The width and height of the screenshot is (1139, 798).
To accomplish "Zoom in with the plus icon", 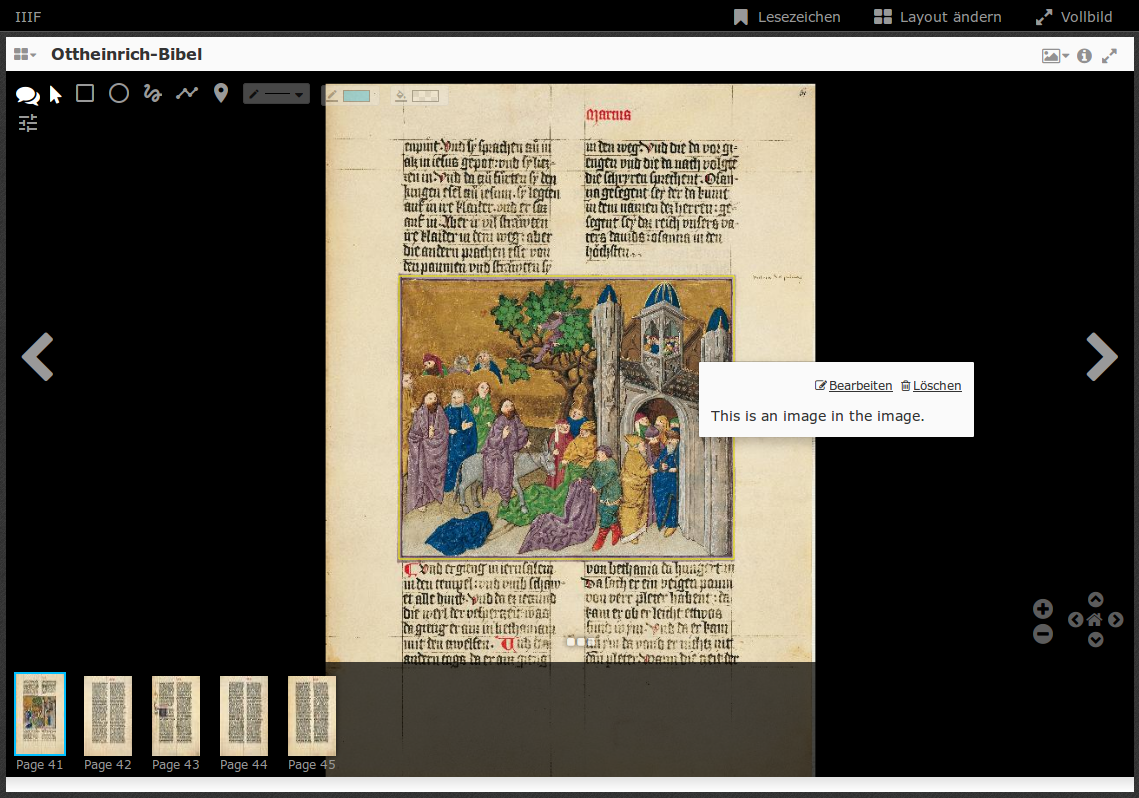I will 1043,608.
